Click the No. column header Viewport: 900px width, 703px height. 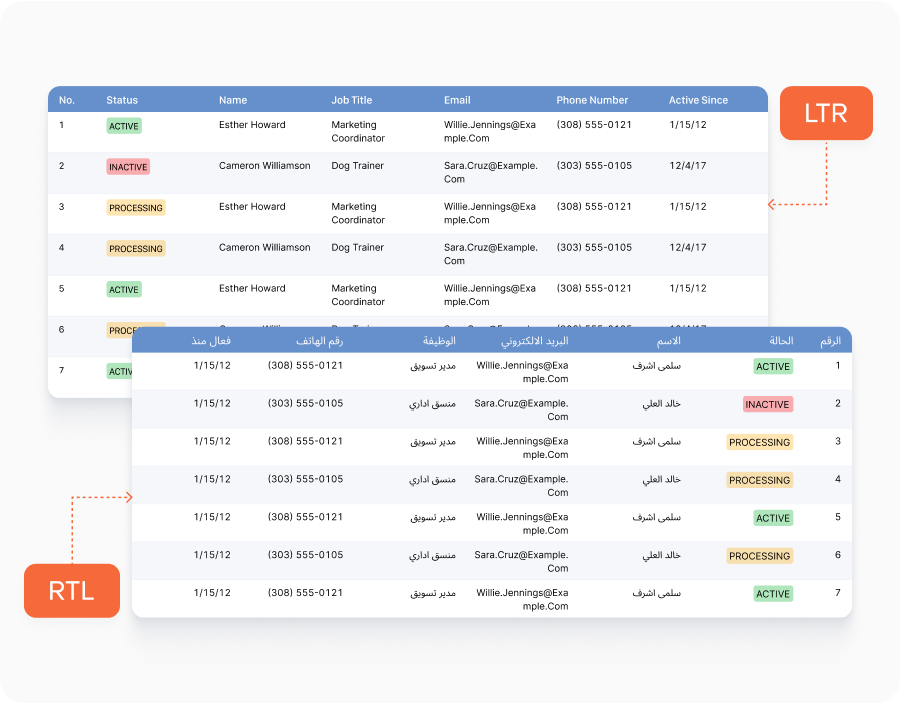[x=67, y=100]
